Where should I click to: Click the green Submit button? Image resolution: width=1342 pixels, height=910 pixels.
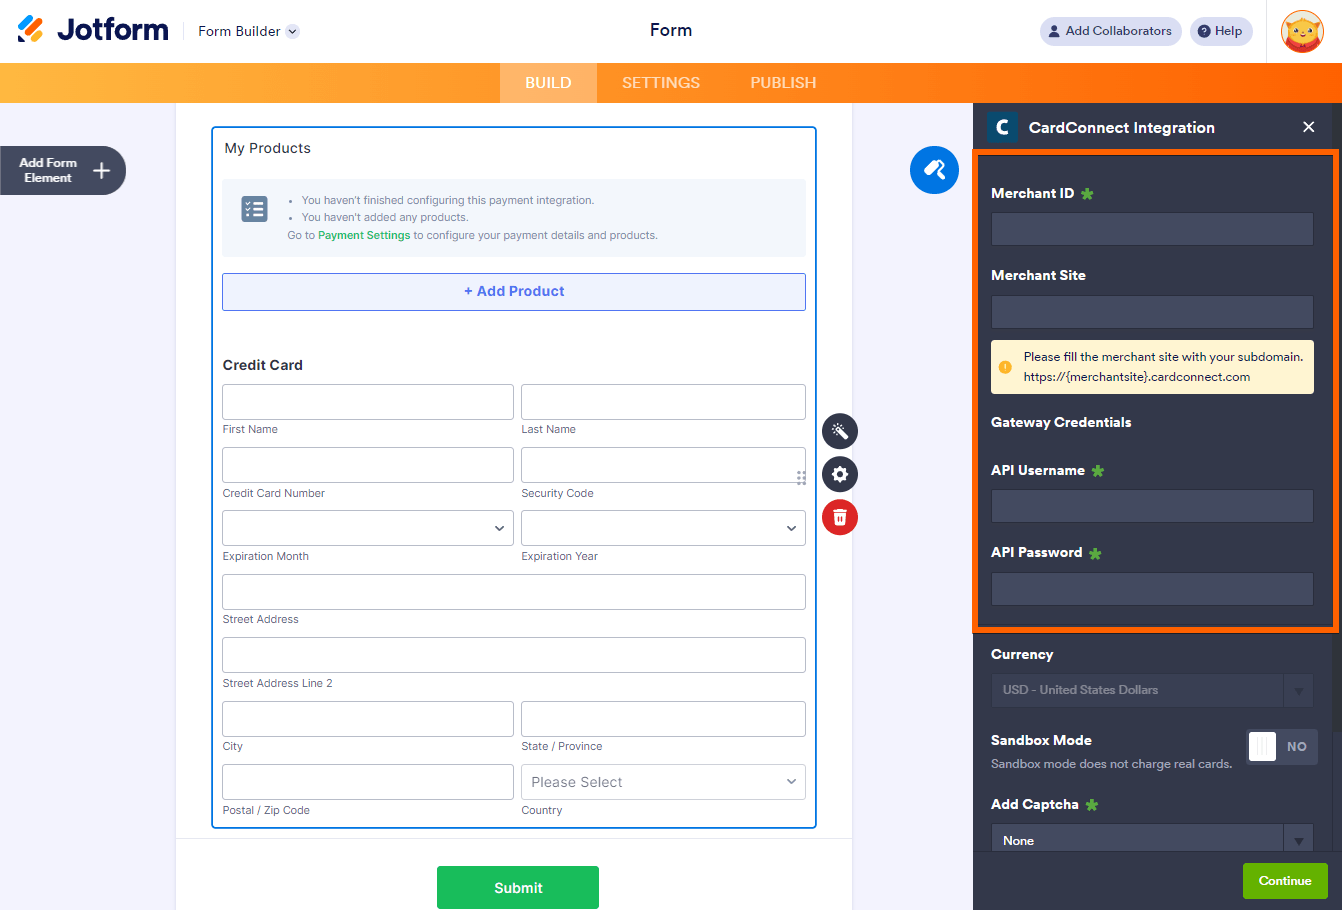pyautogui.click(x=518, y=888)
